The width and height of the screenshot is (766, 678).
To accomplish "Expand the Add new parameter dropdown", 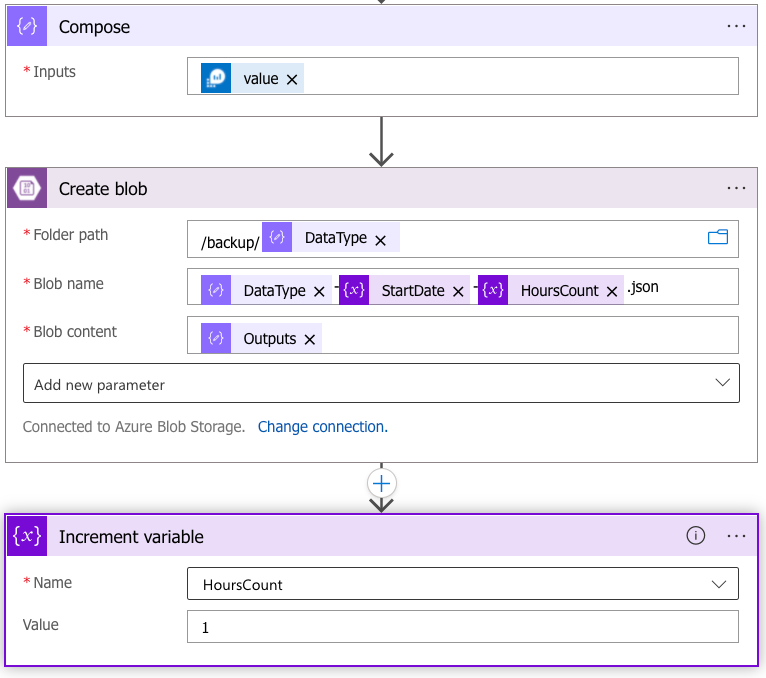I will coord(723,384).
